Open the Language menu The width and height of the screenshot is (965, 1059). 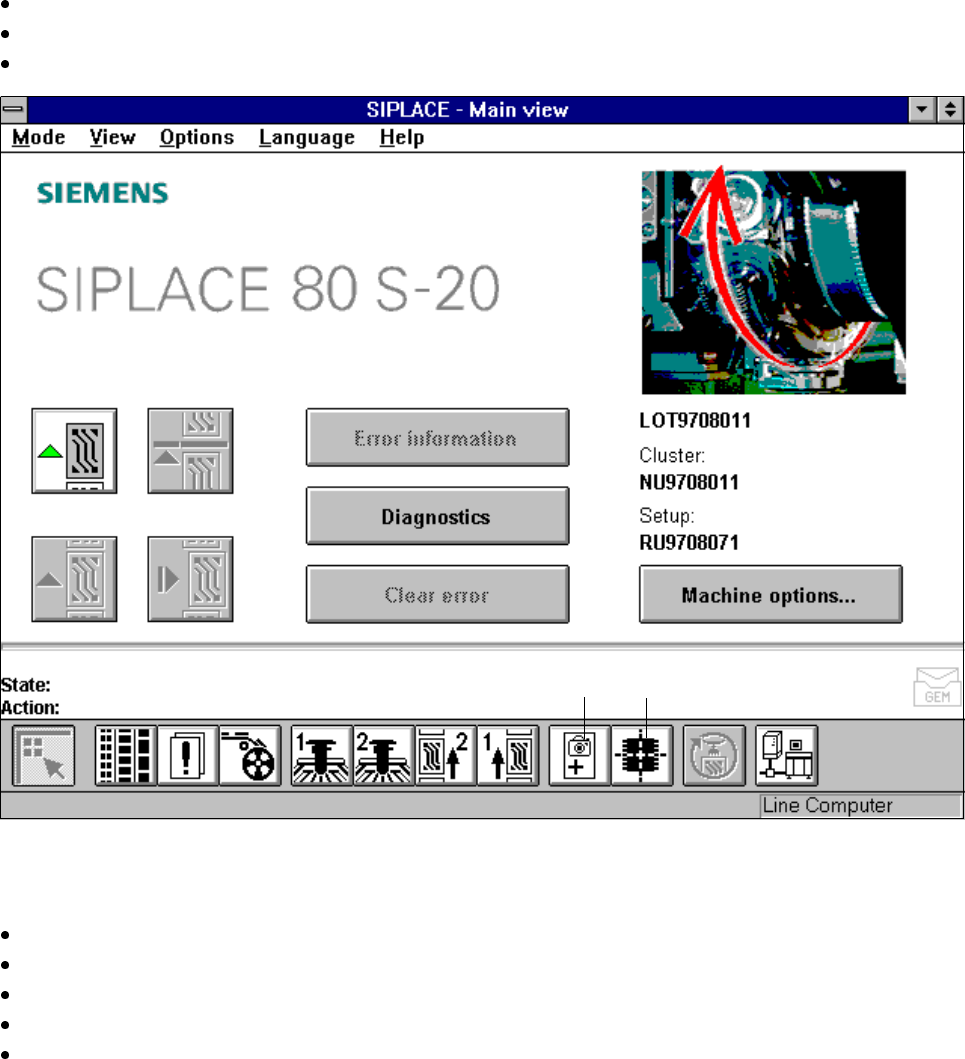coord(306,138)
